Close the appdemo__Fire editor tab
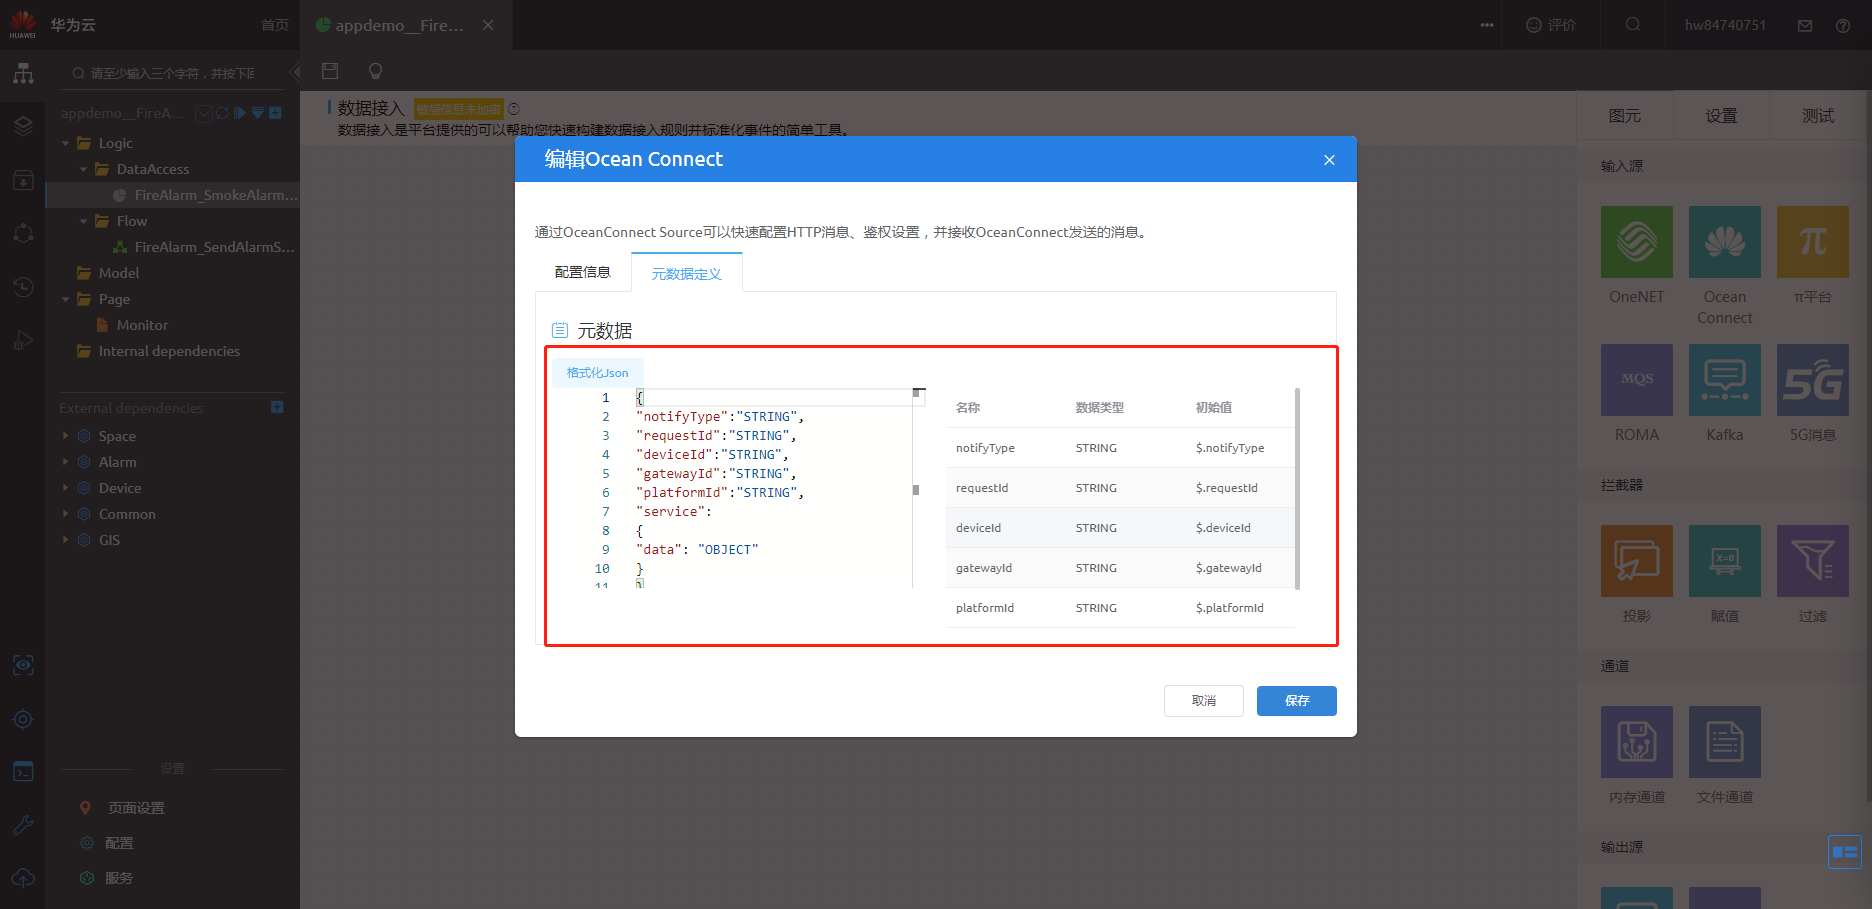 coord(488,25)
